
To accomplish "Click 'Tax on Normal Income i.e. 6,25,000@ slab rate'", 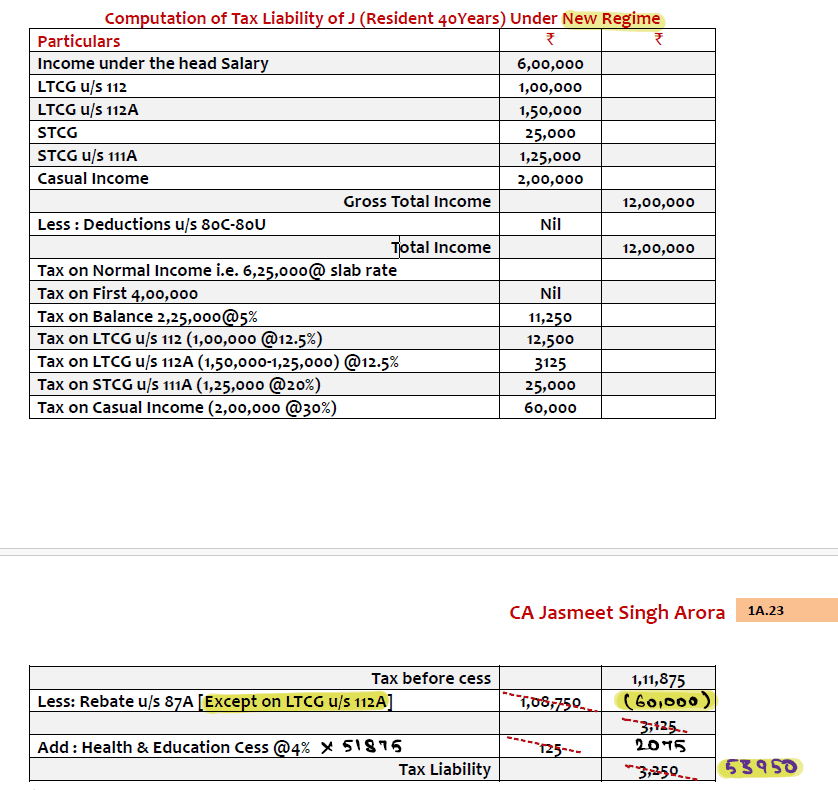I will coord(217,270).
